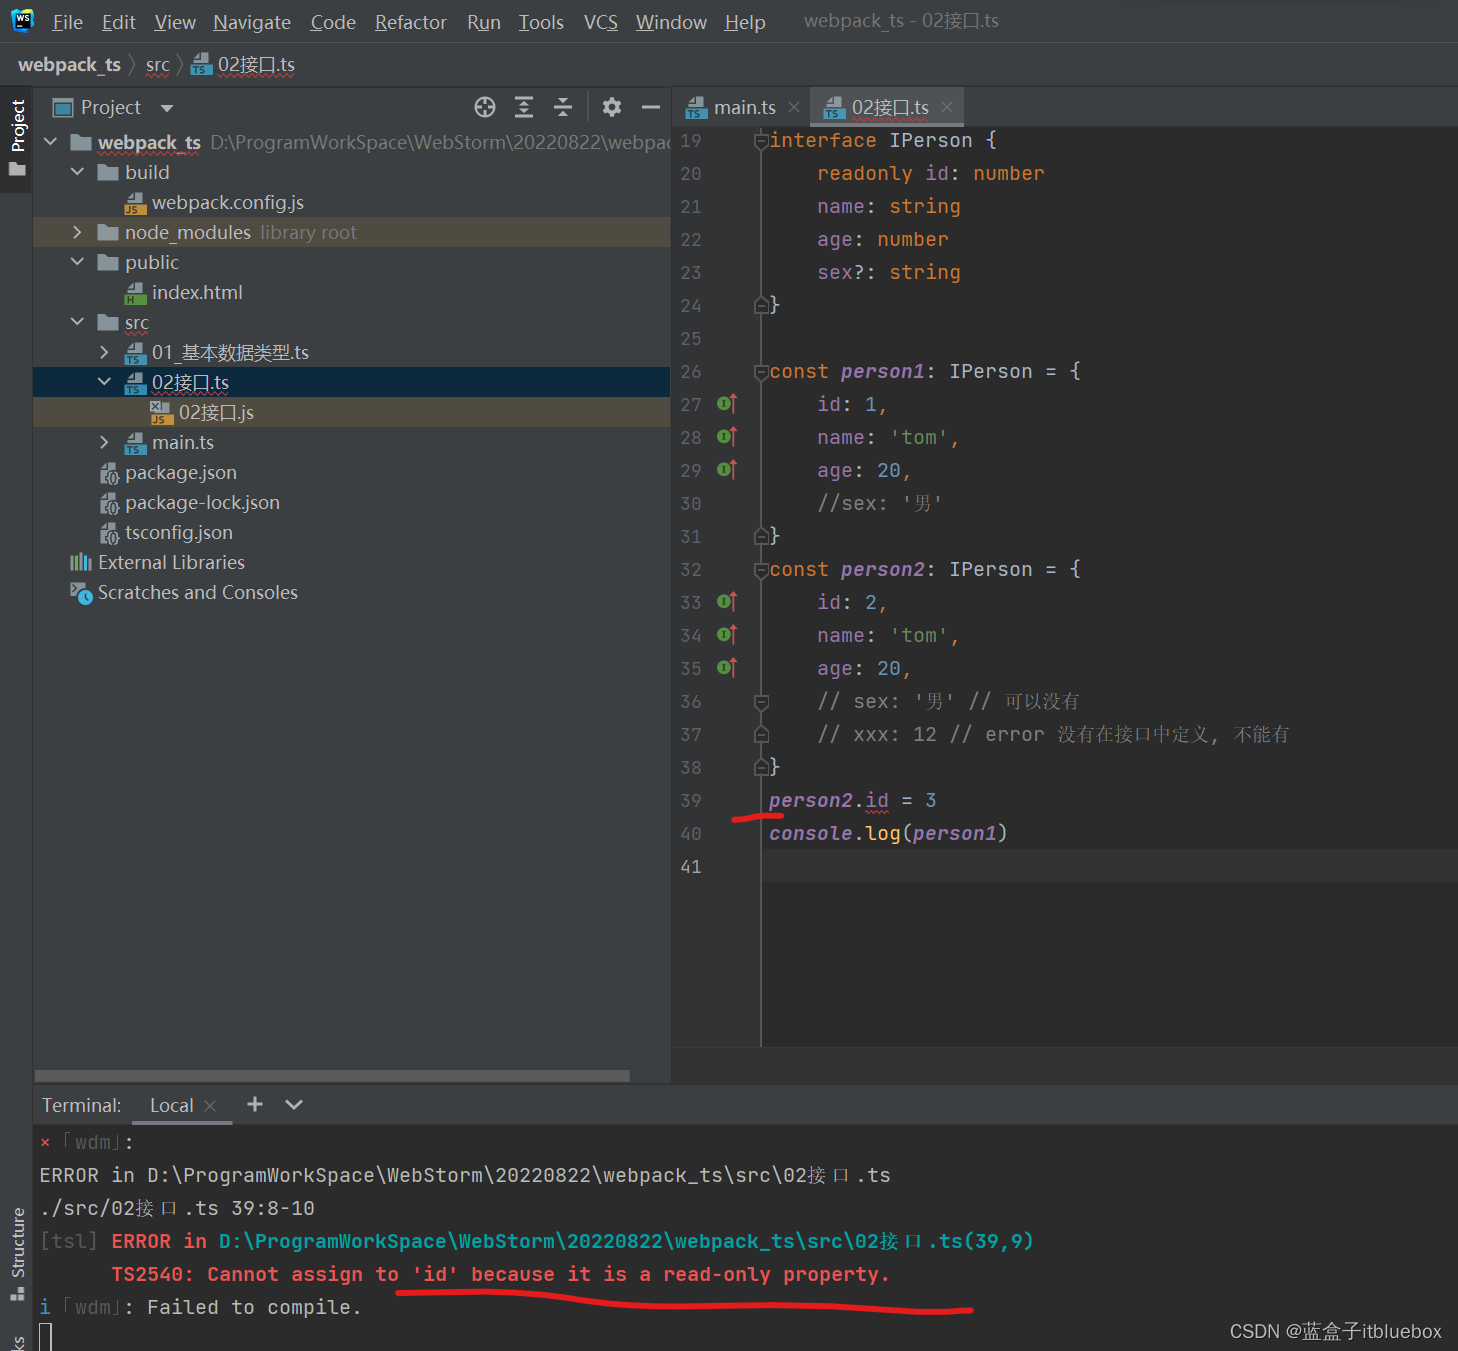Fold the person1 object block on line 26

pos(761,371)
